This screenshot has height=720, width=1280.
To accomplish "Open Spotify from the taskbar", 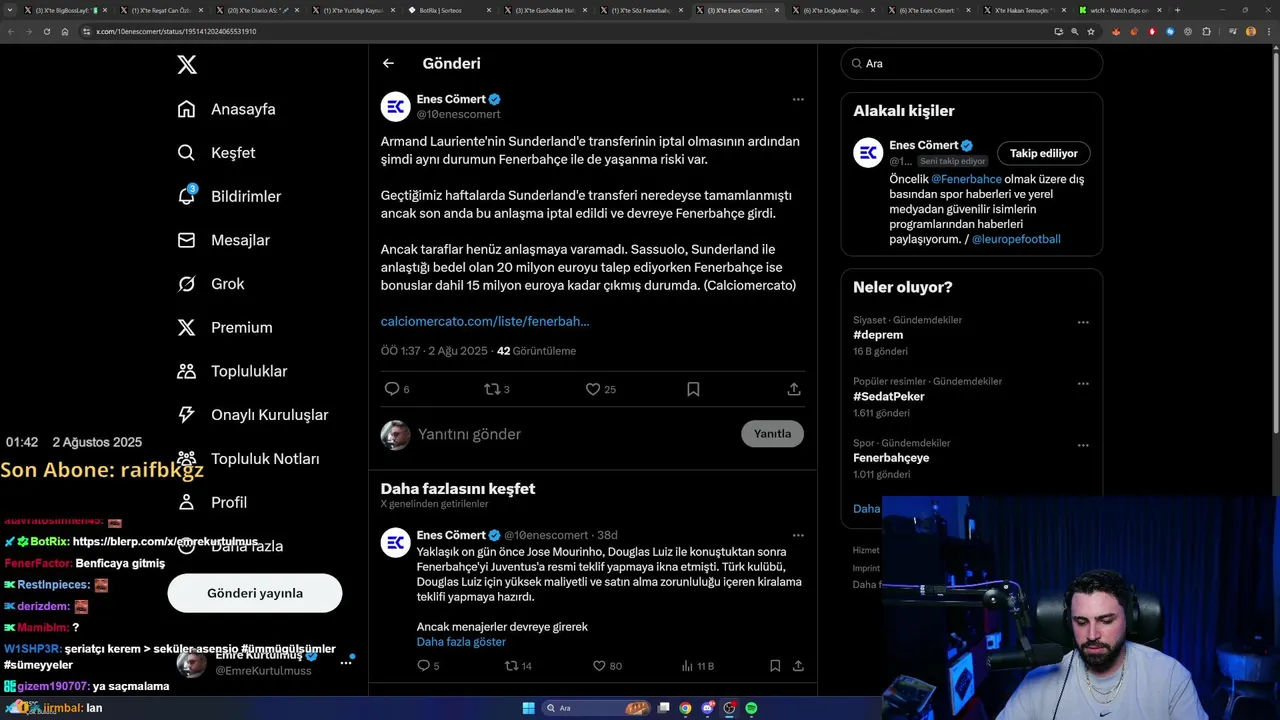I will pos(751,708).
